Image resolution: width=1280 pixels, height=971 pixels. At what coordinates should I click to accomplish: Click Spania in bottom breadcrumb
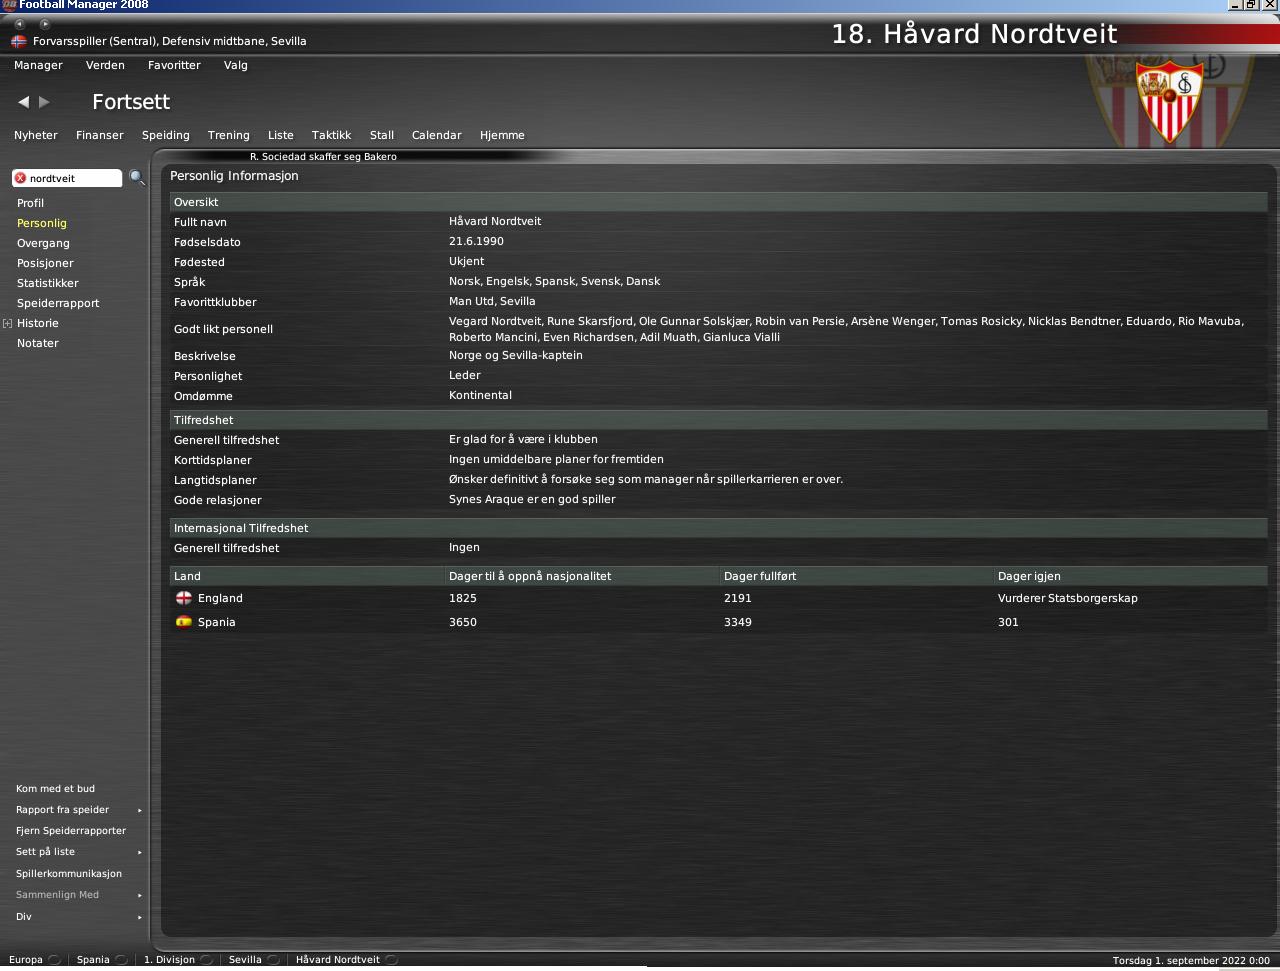pyautogui.click(x=93, y=960)
